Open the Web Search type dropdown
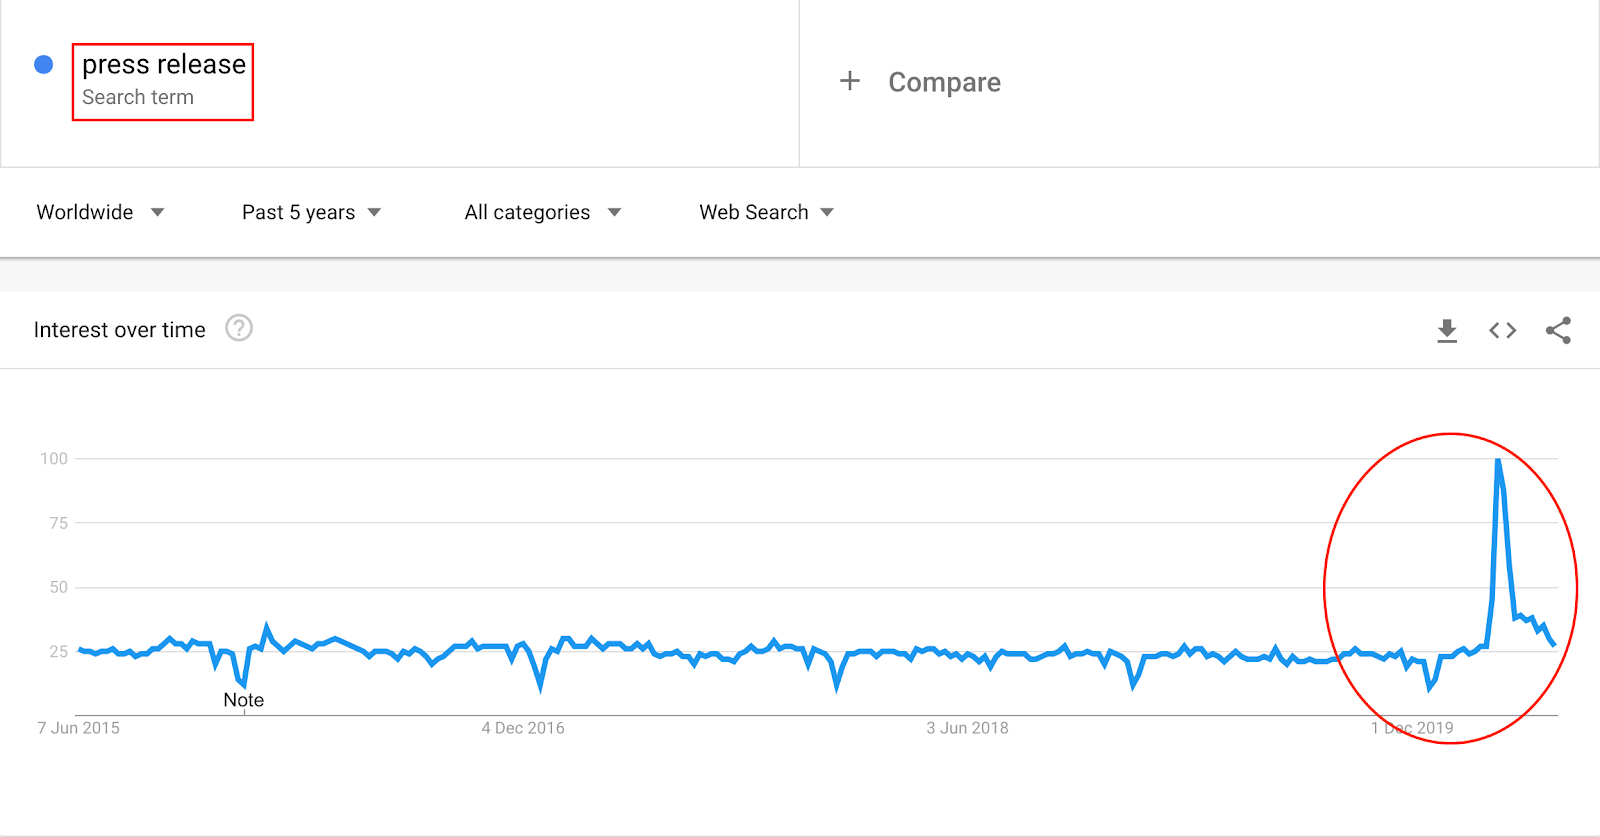Image resolution: width=1600 pixels, height=837 pixels. [x=754, y=212]
